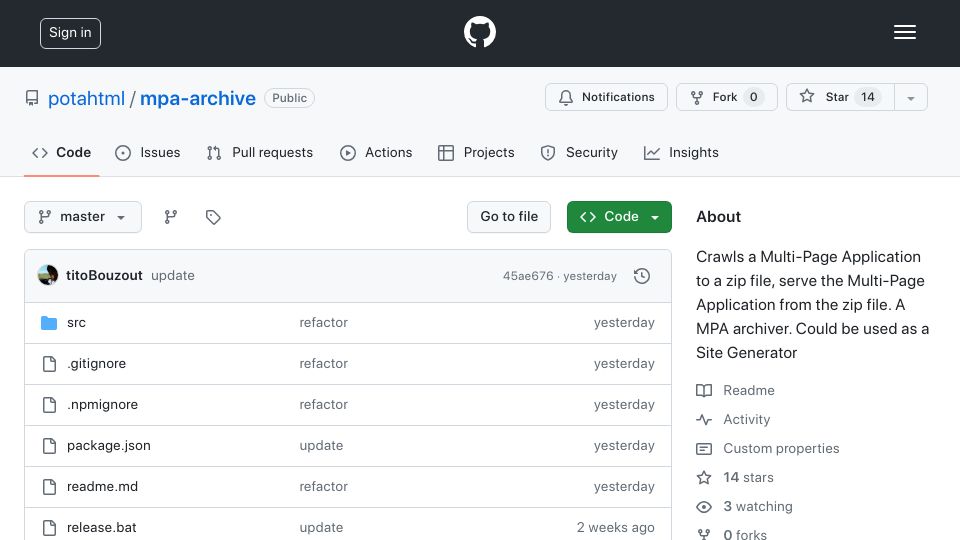Click the Notifications bell button
Screen dimensions: 960x540
606,97
